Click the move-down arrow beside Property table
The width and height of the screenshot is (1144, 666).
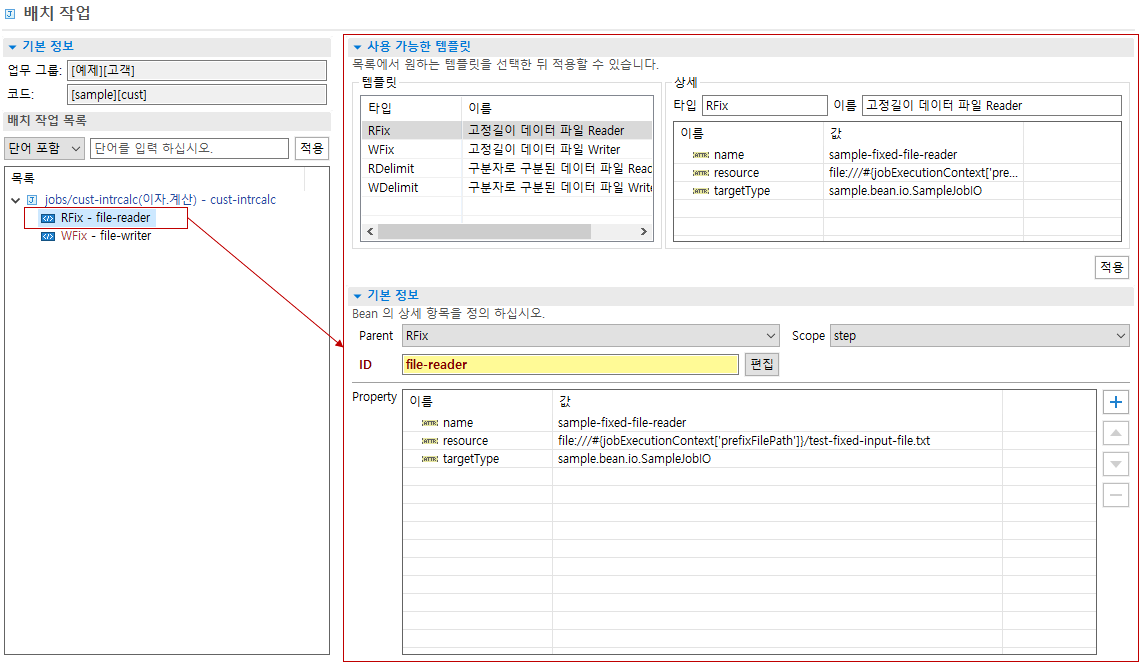pos(1116,464)
